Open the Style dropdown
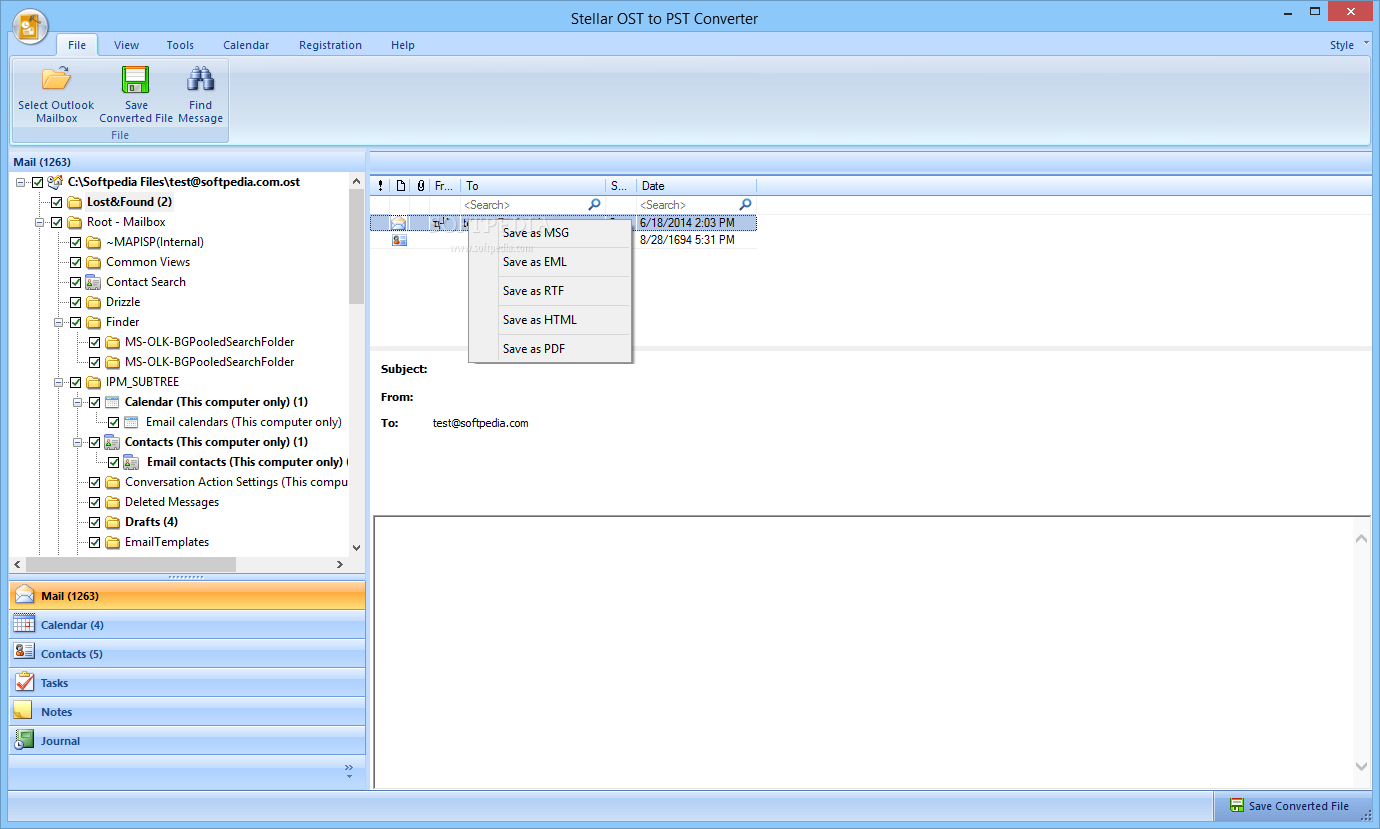This screenshot has width=1380, height=829. pos(1348,45)
